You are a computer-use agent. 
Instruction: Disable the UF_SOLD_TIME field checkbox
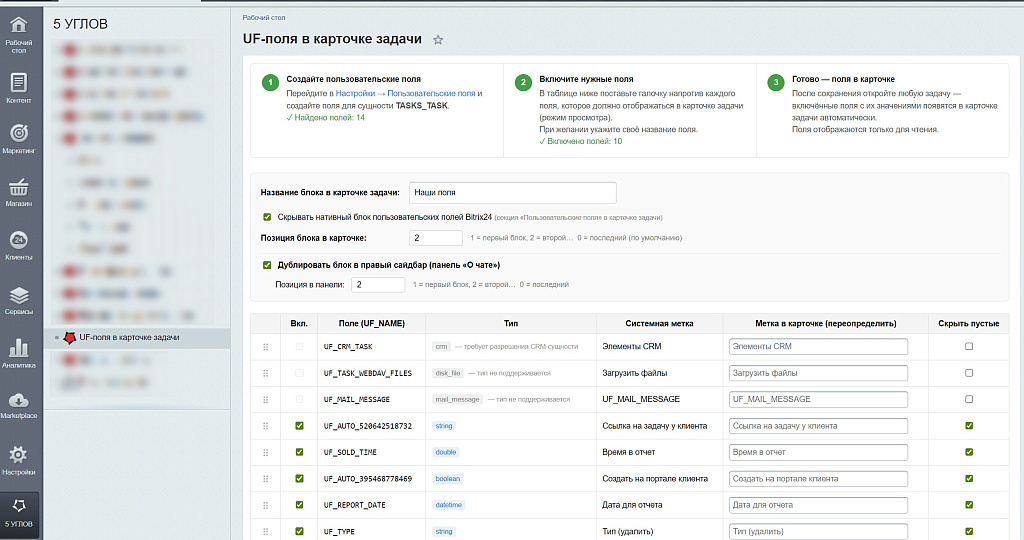[x=299, y=452]
